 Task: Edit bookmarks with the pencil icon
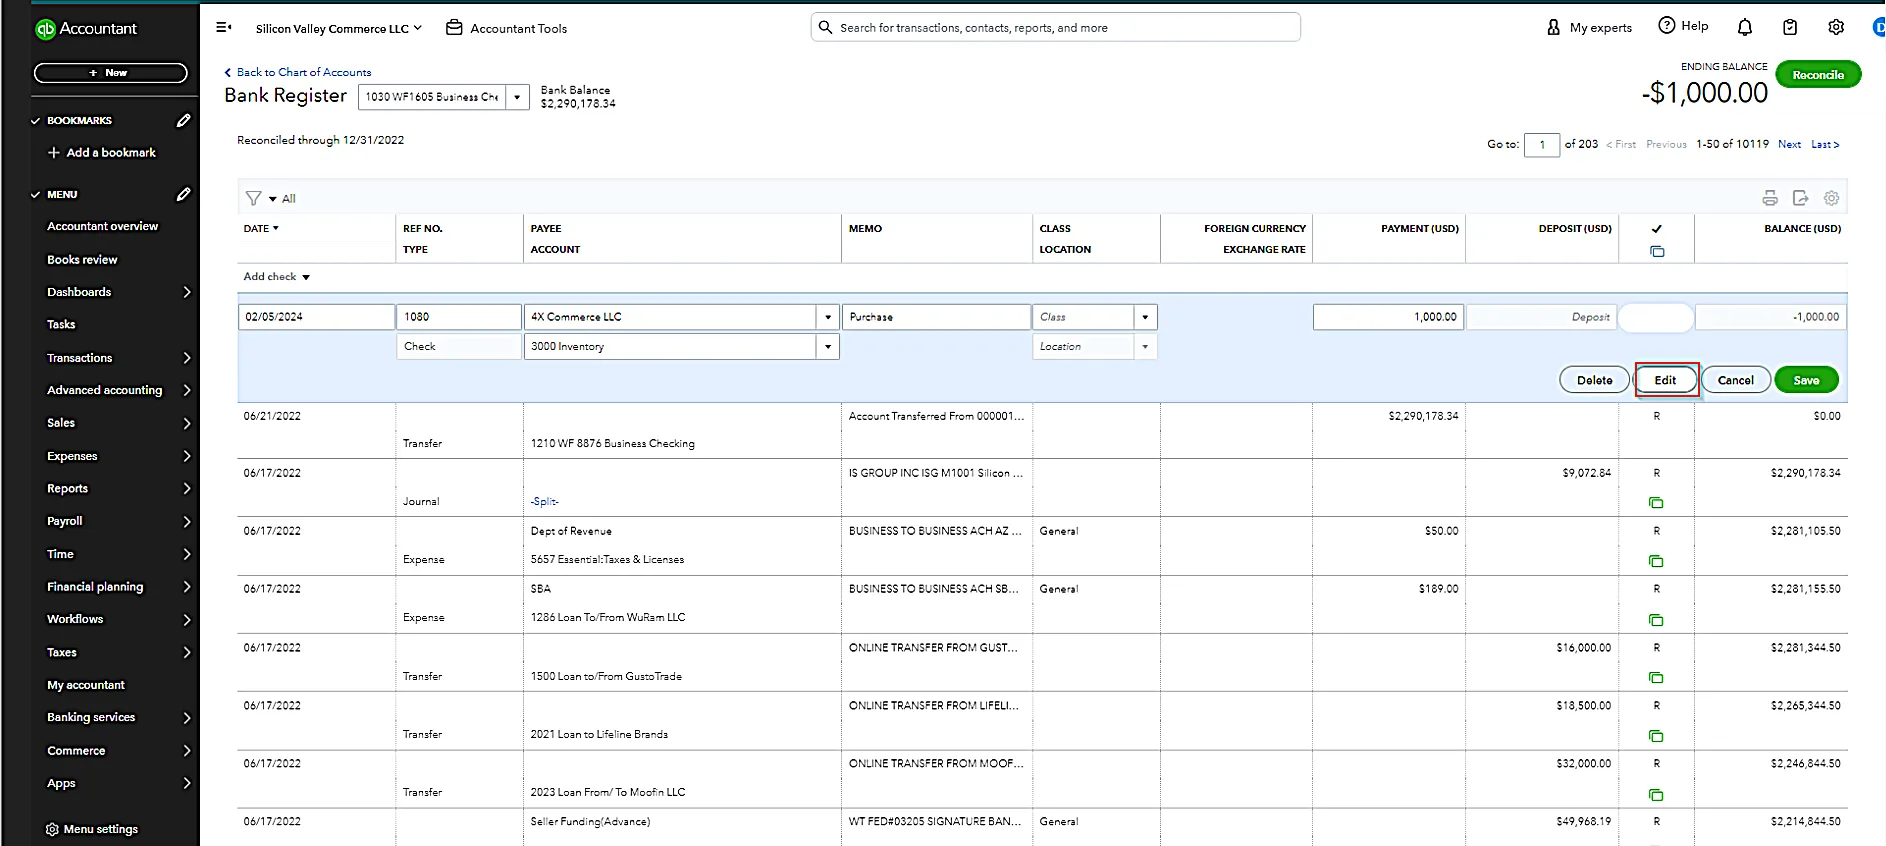183,121
